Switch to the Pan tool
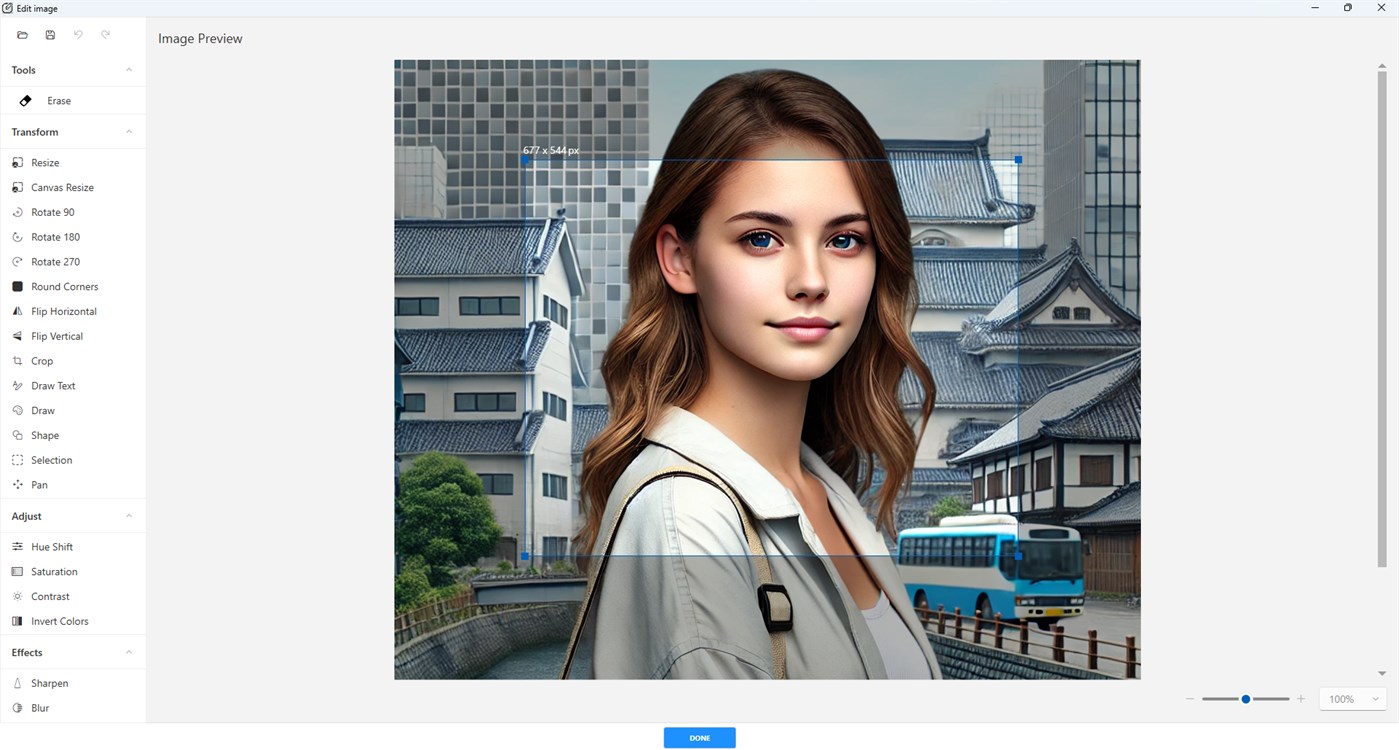Screen dimensions: 1399x750 coord(40,484)
